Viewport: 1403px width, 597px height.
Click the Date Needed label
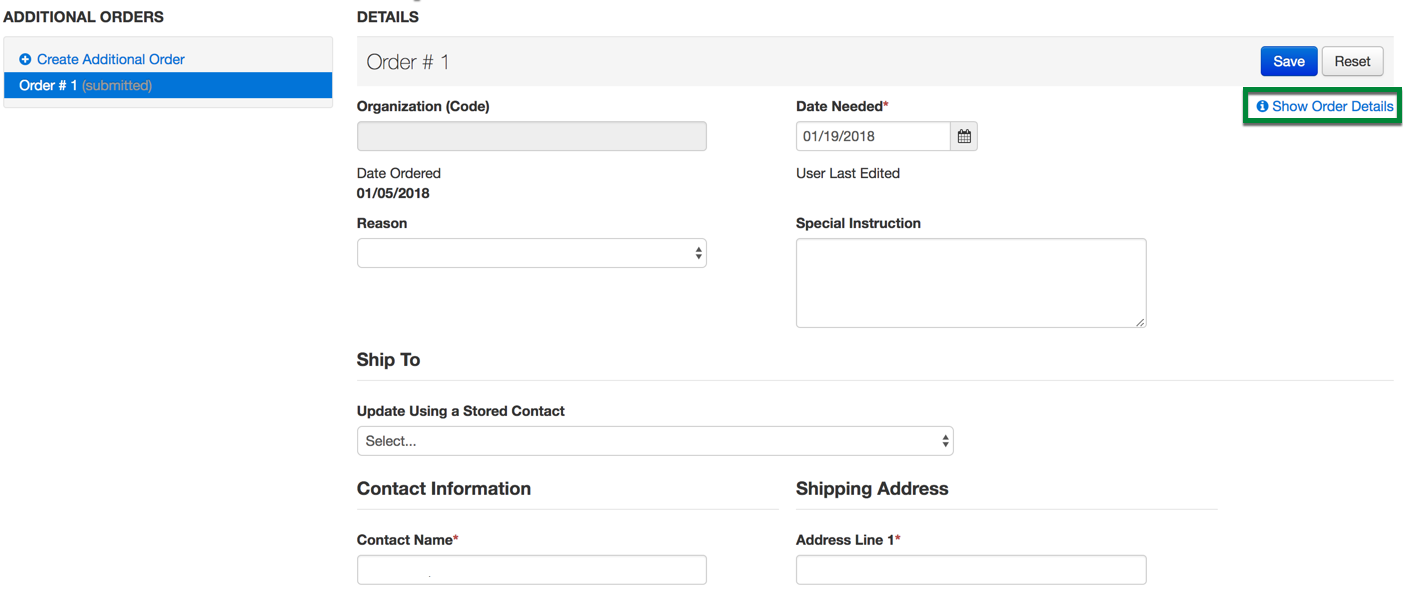pyautogui.click(x=839, y=107)
